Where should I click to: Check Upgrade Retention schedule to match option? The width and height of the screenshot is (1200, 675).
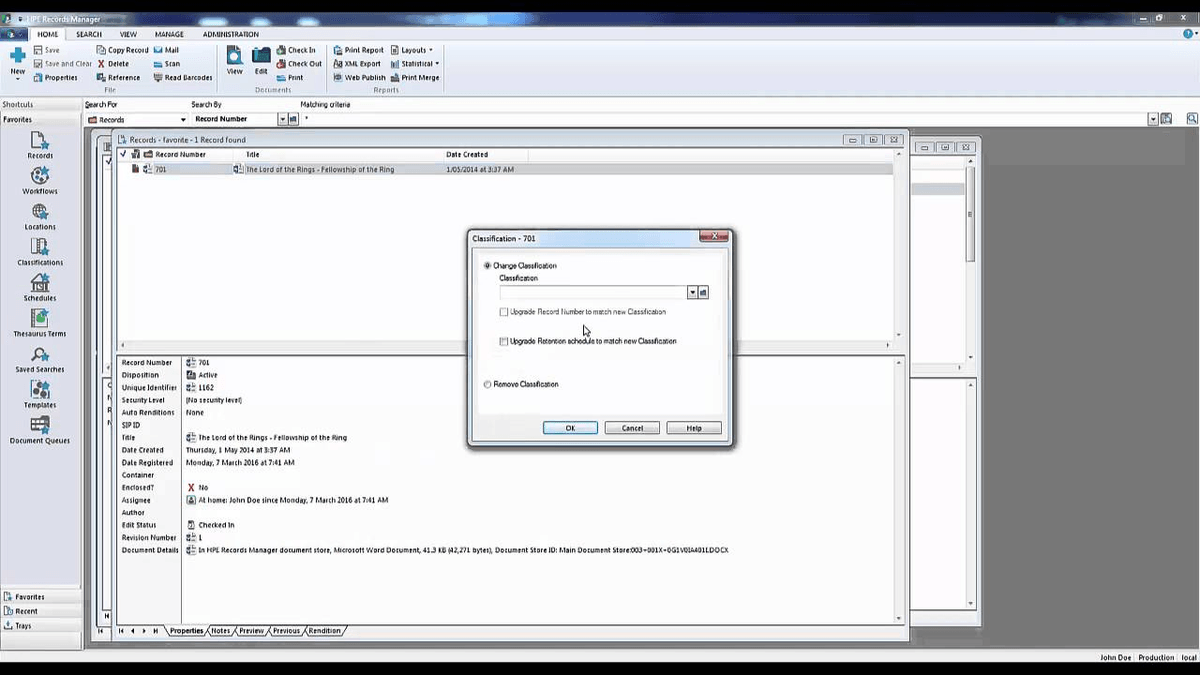click(x=504, y=341)
